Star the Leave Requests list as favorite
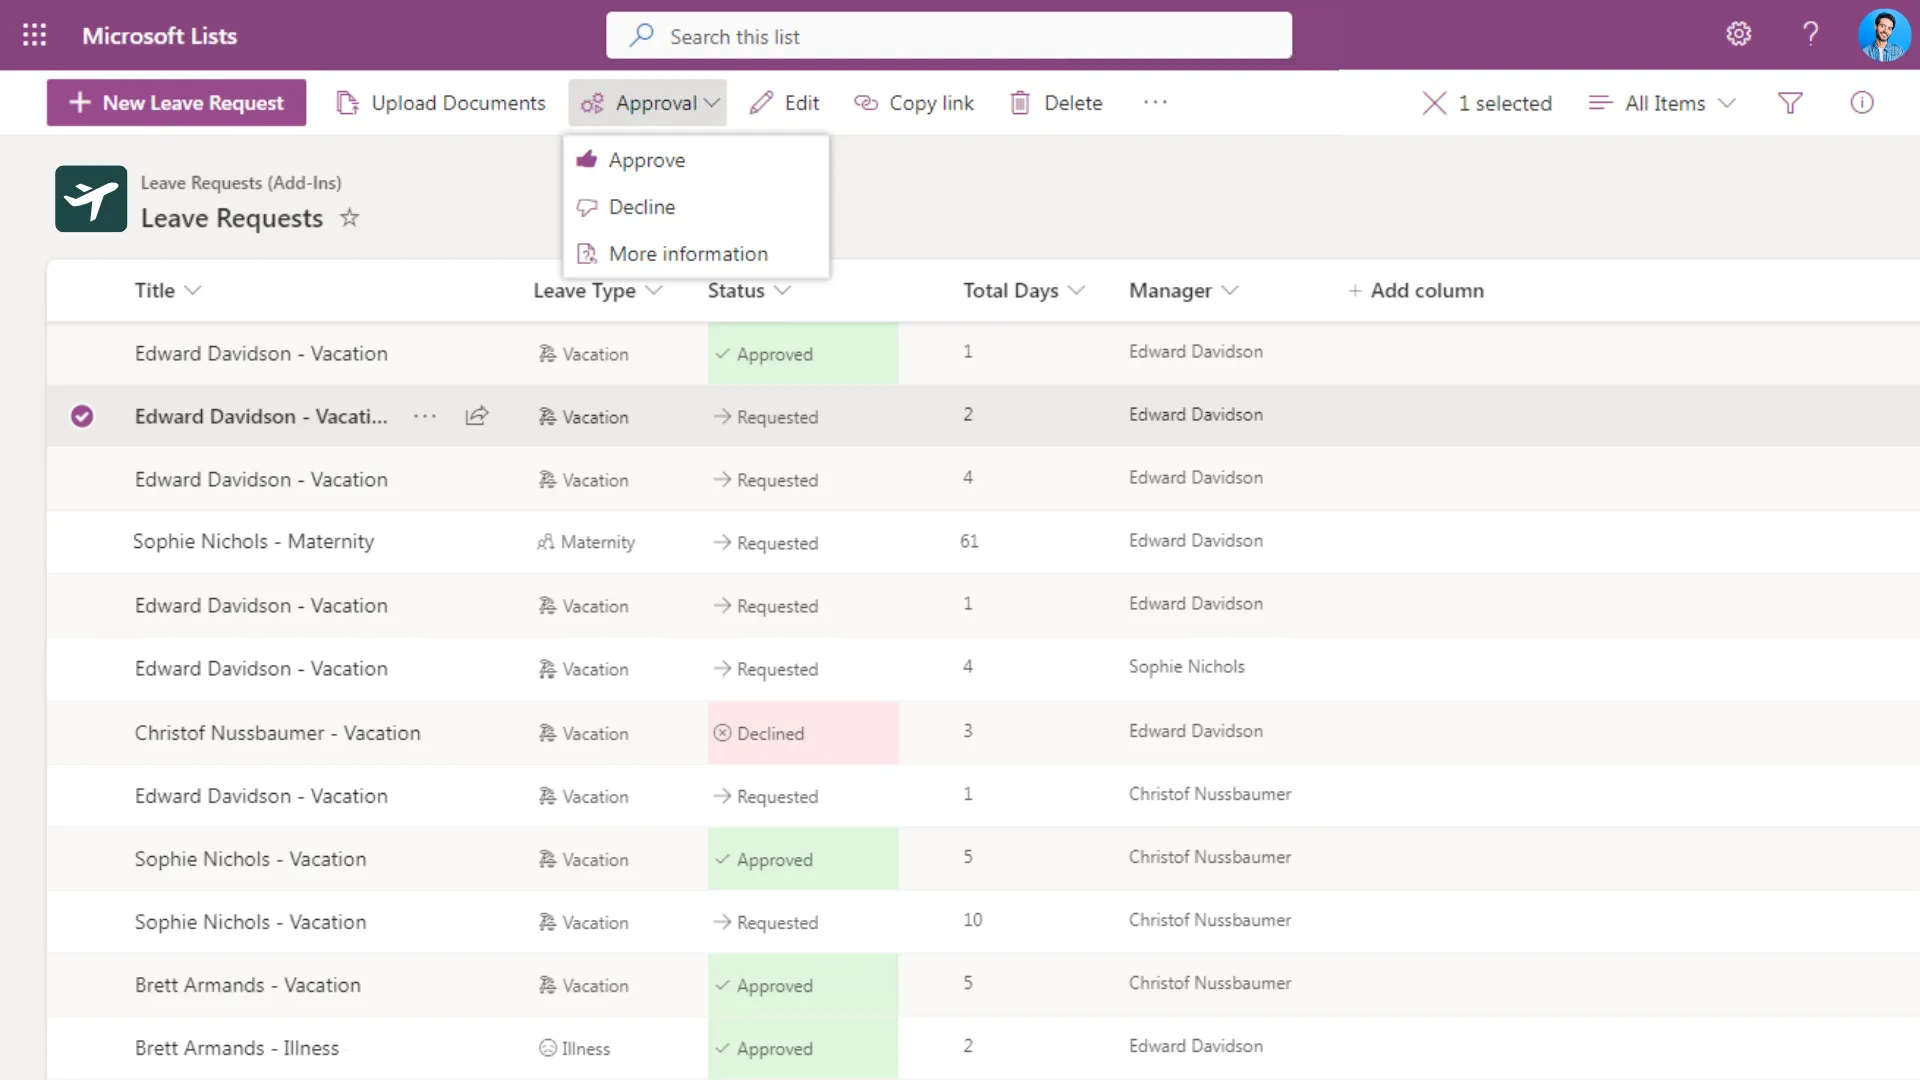 (349, 217)
